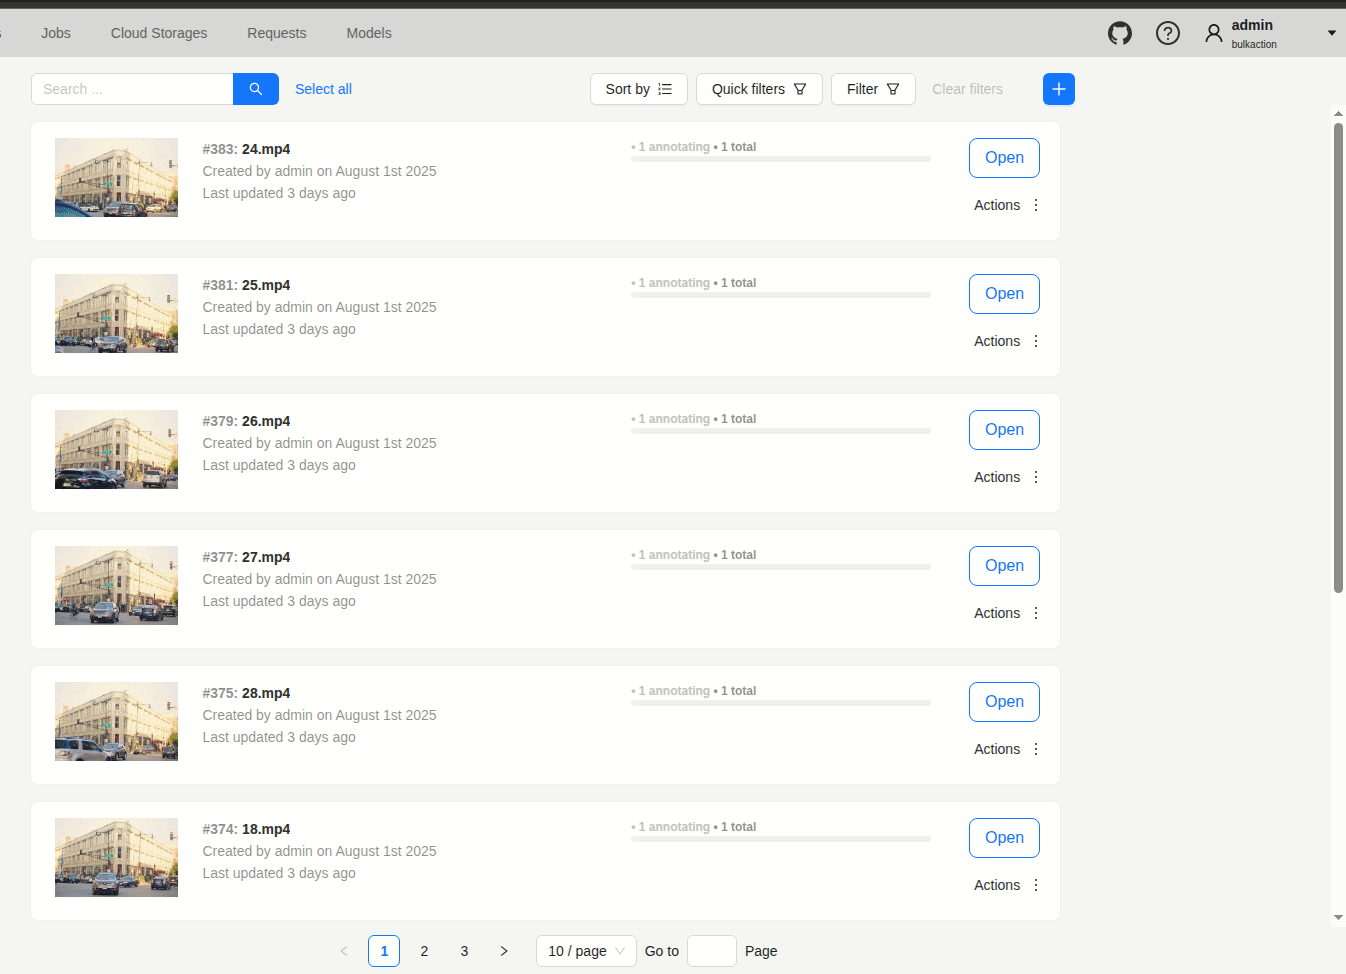
Task: Click the title '#374: 18.mp4'
Action: [246, 829]
